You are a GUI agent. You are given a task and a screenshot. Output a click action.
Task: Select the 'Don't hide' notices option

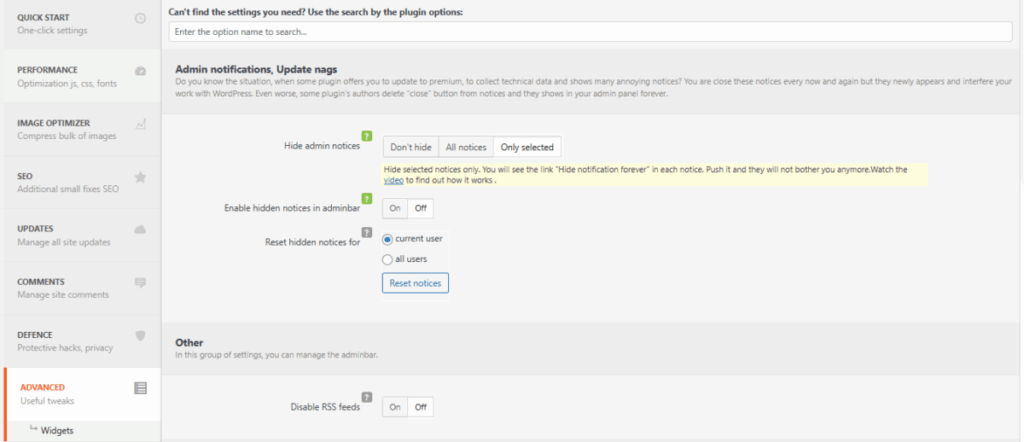click(x=410, y=147)
